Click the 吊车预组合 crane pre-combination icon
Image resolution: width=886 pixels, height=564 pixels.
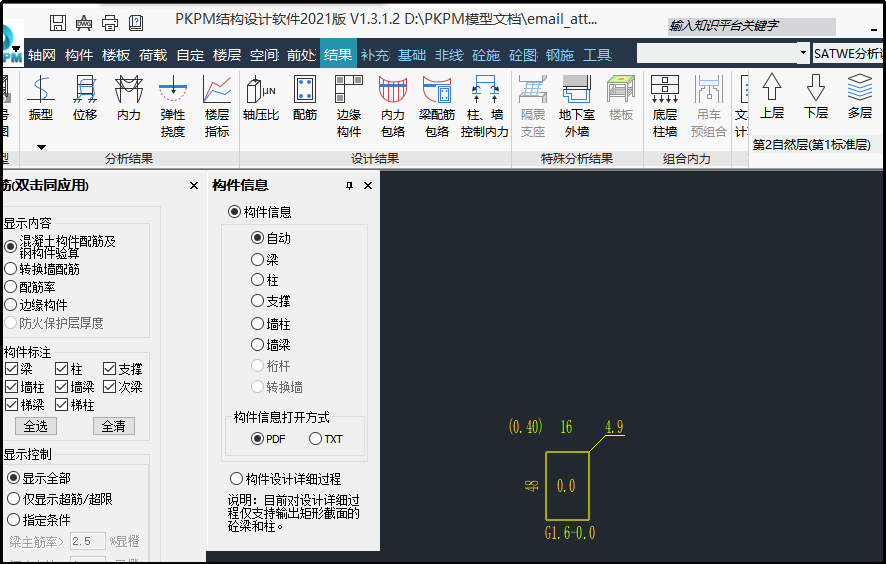point(709,107)
